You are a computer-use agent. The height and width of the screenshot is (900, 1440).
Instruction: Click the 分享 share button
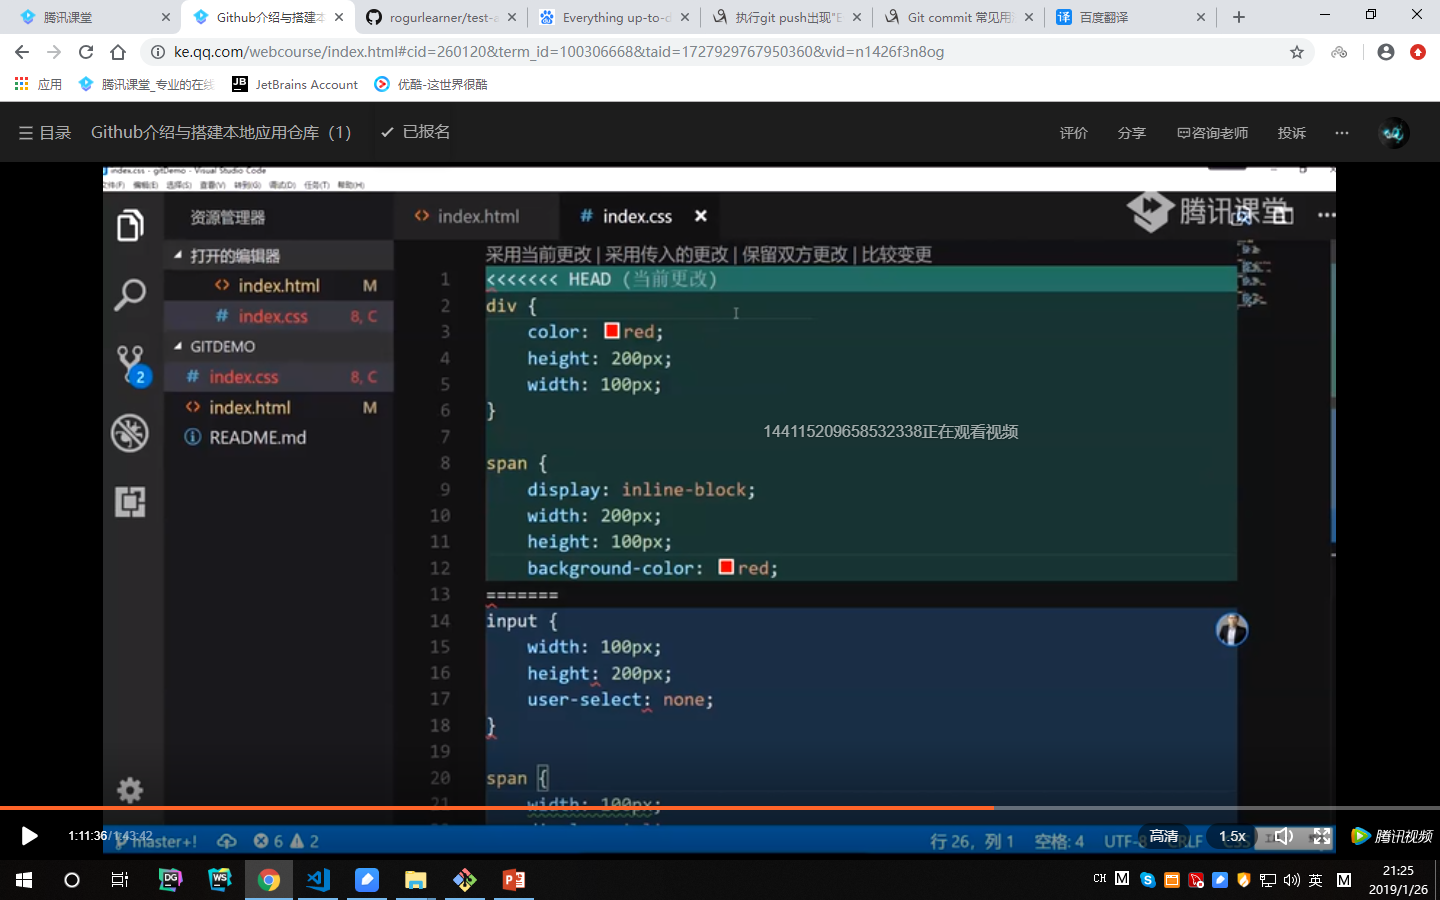(x=1131, y=133)
